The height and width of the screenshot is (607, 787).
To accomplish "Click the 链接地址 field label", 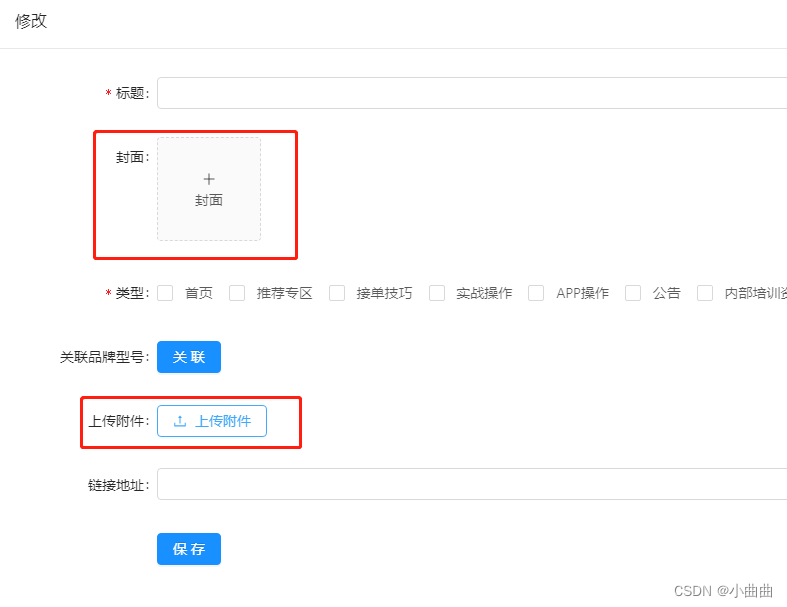I will point(118,485).
